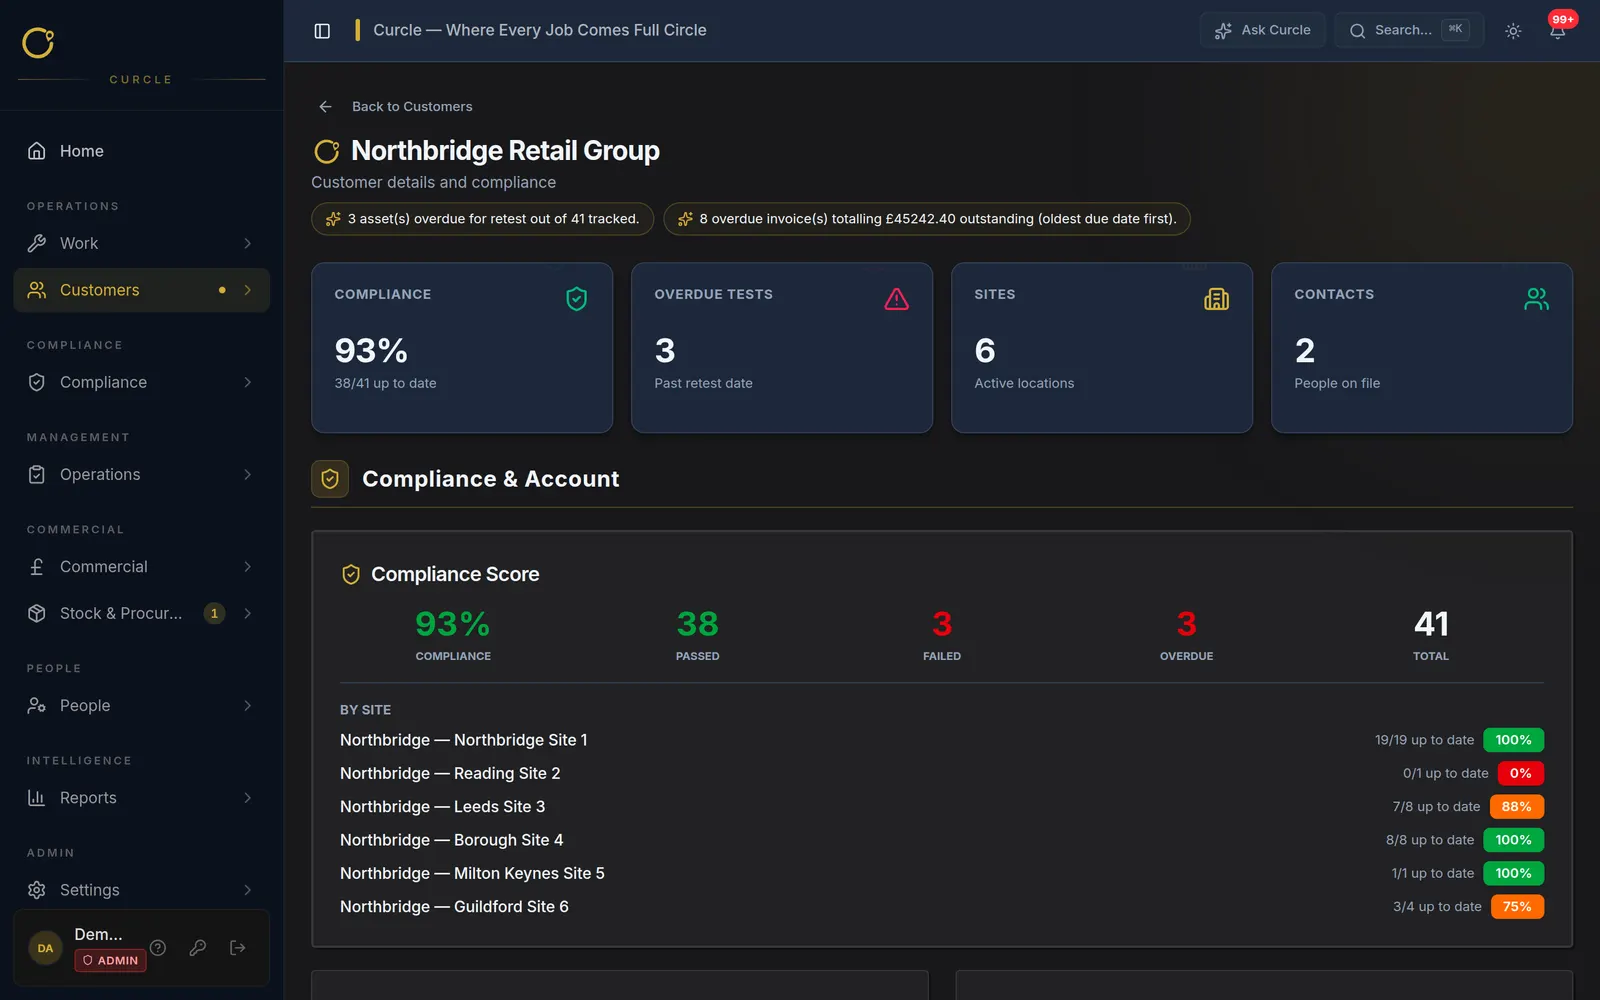This screenshot has width=1600, height=1000.
Task: Click the shield icon beside Compliance & Account
Action: pyautogui.click(x=330, y=479)
